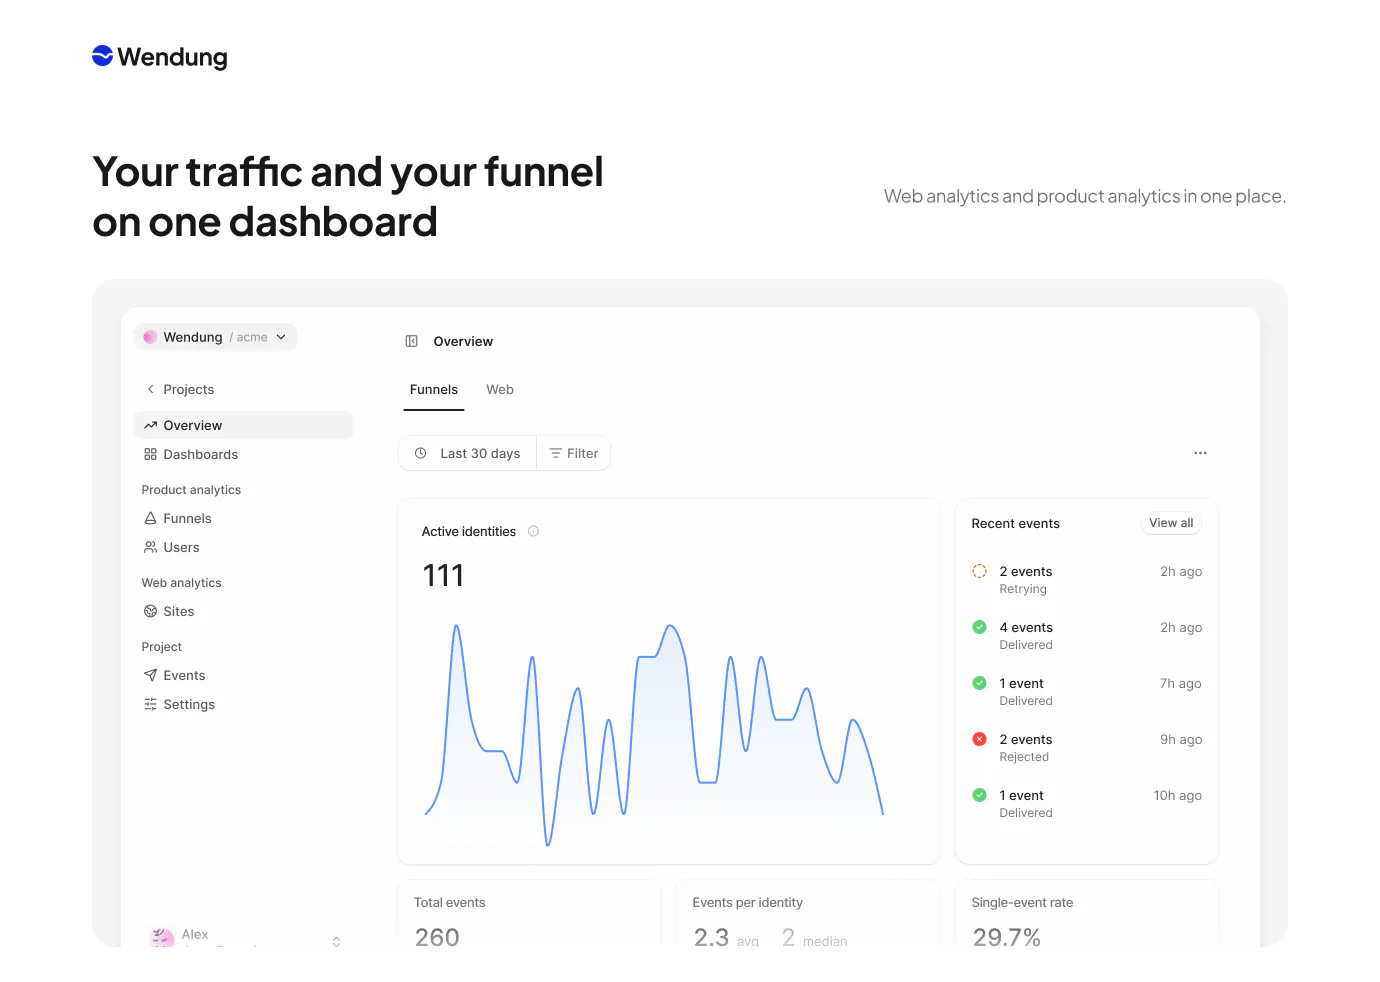Click the clock icon in the date range button
The width and height of the screenshot is (1380, 982).
(420, 453)
